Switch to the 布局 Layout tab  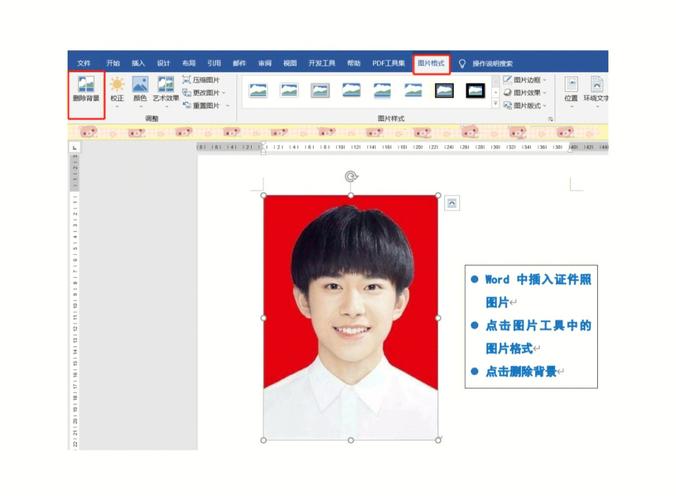click(x=189, y=63)
